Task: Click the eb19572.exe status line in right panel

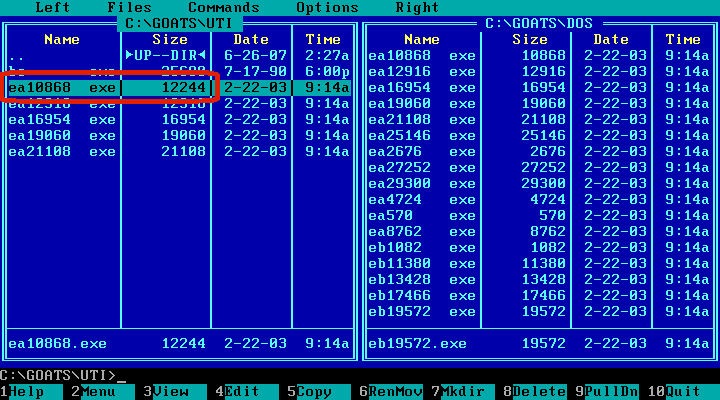Action: [539, 344]
